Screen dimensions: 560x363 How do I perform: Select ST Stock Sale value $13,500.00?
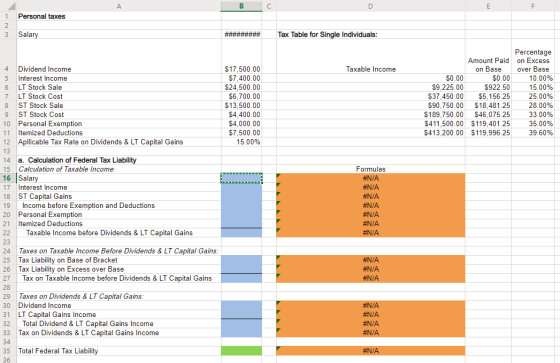click(241, 105)
